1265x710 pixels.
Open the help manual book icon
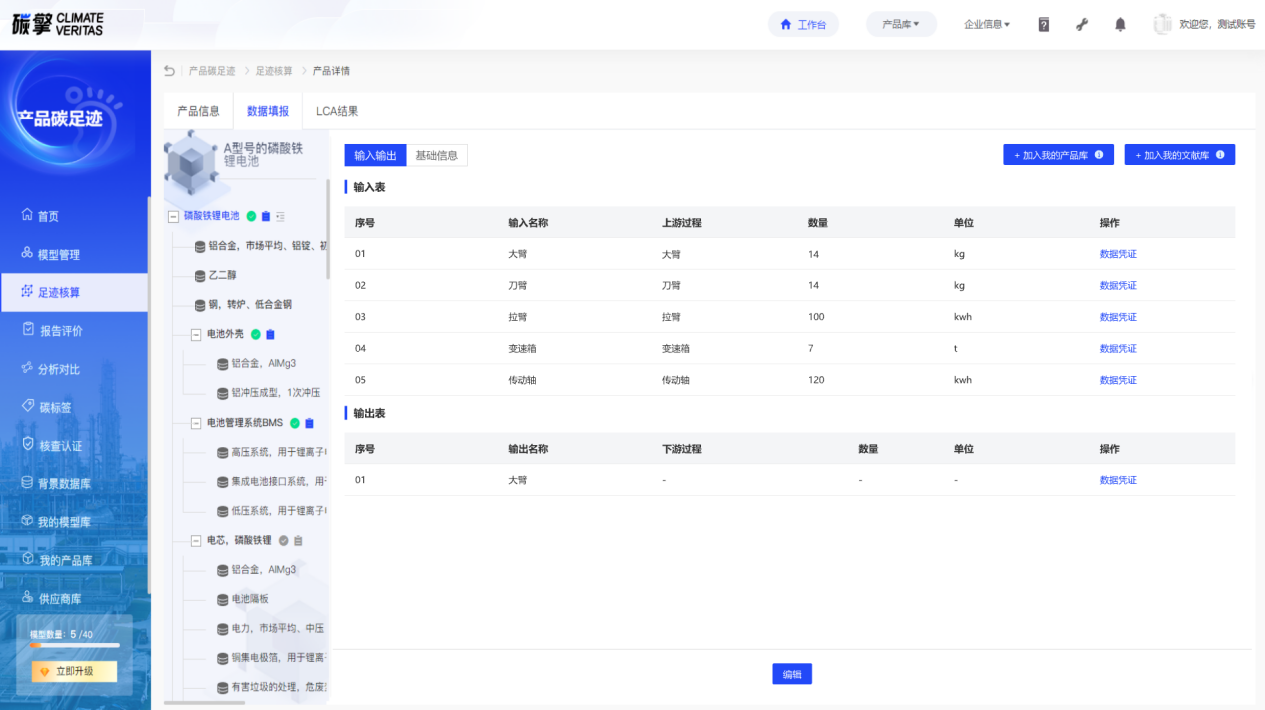(x=1043, y=25)
